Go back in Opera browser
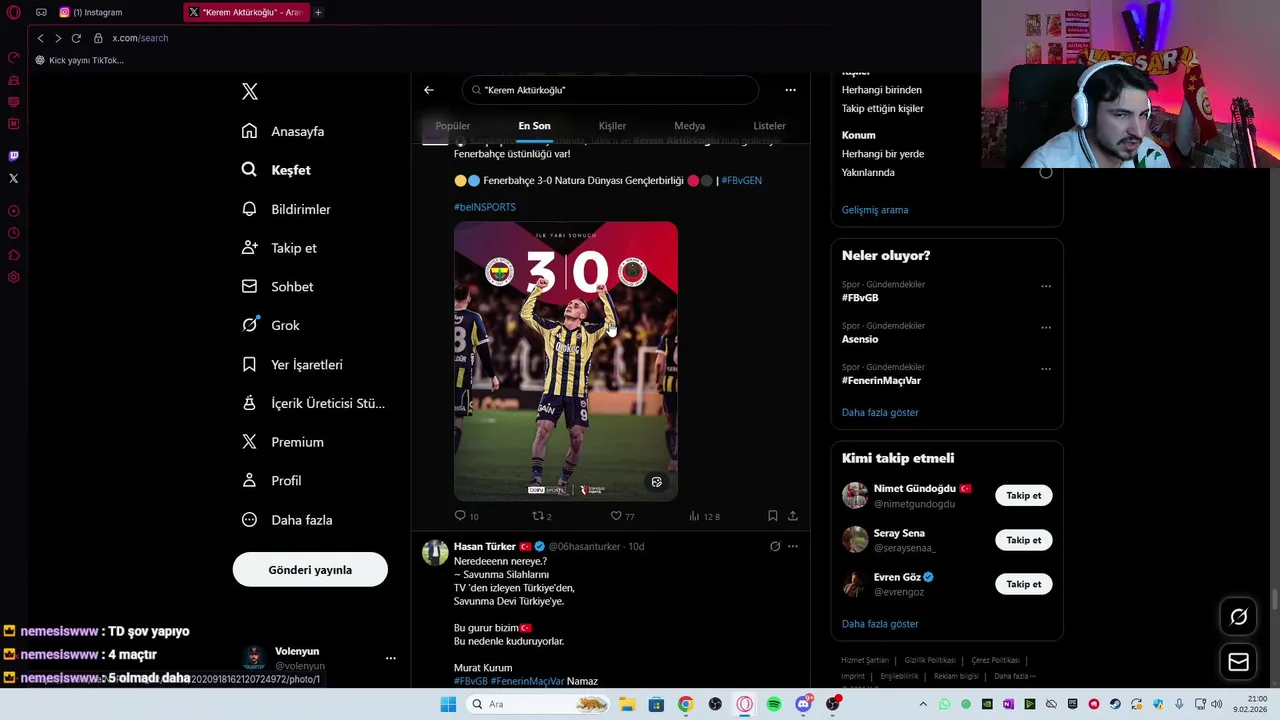Screen dimensions: 1280x720 (40, 38)
